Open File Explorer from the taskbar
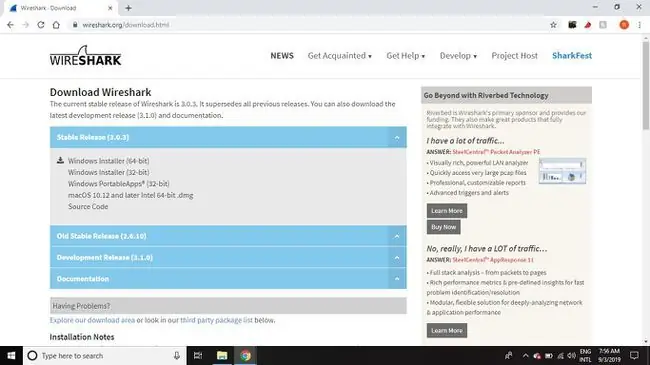 (222, 355)
